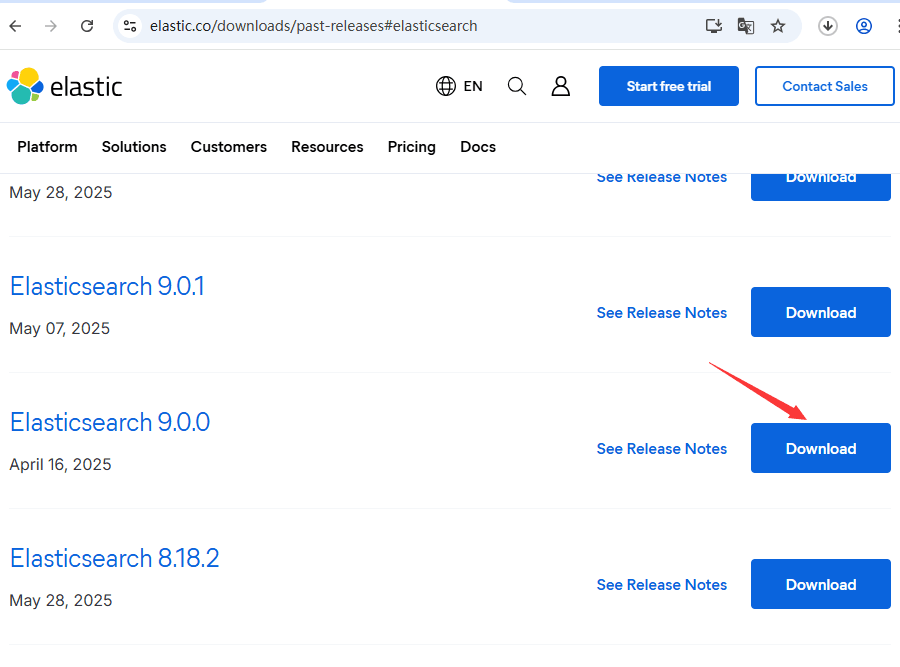Click the install app icon in address bar
Viewport: 900px width, 667px height.
(713, 26)
